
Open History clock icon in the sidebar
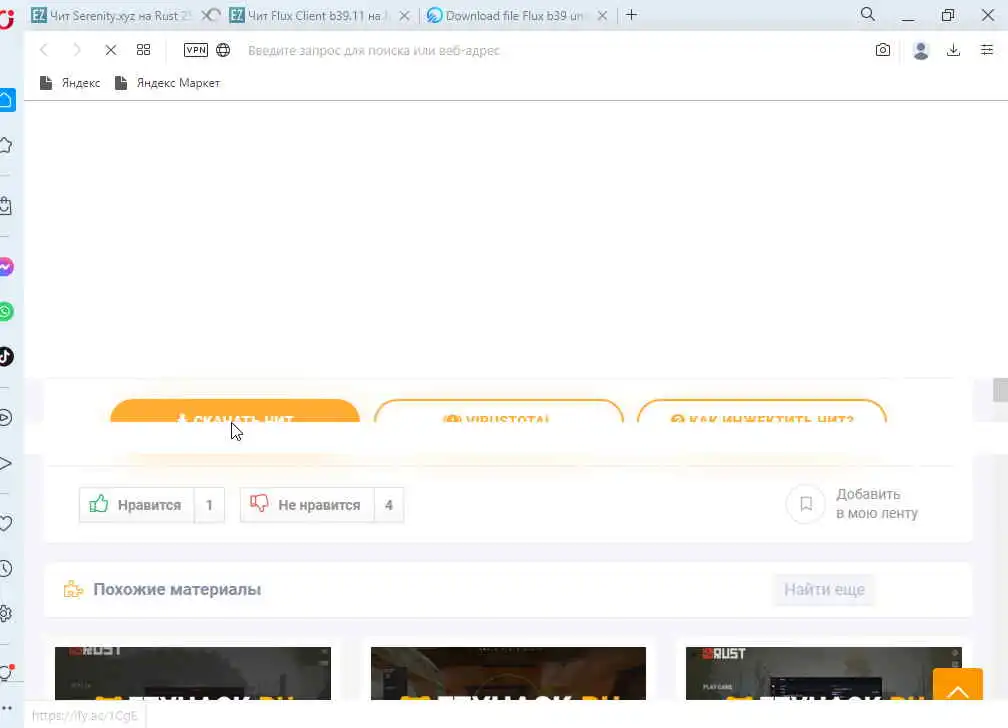(x=6, y=569)
